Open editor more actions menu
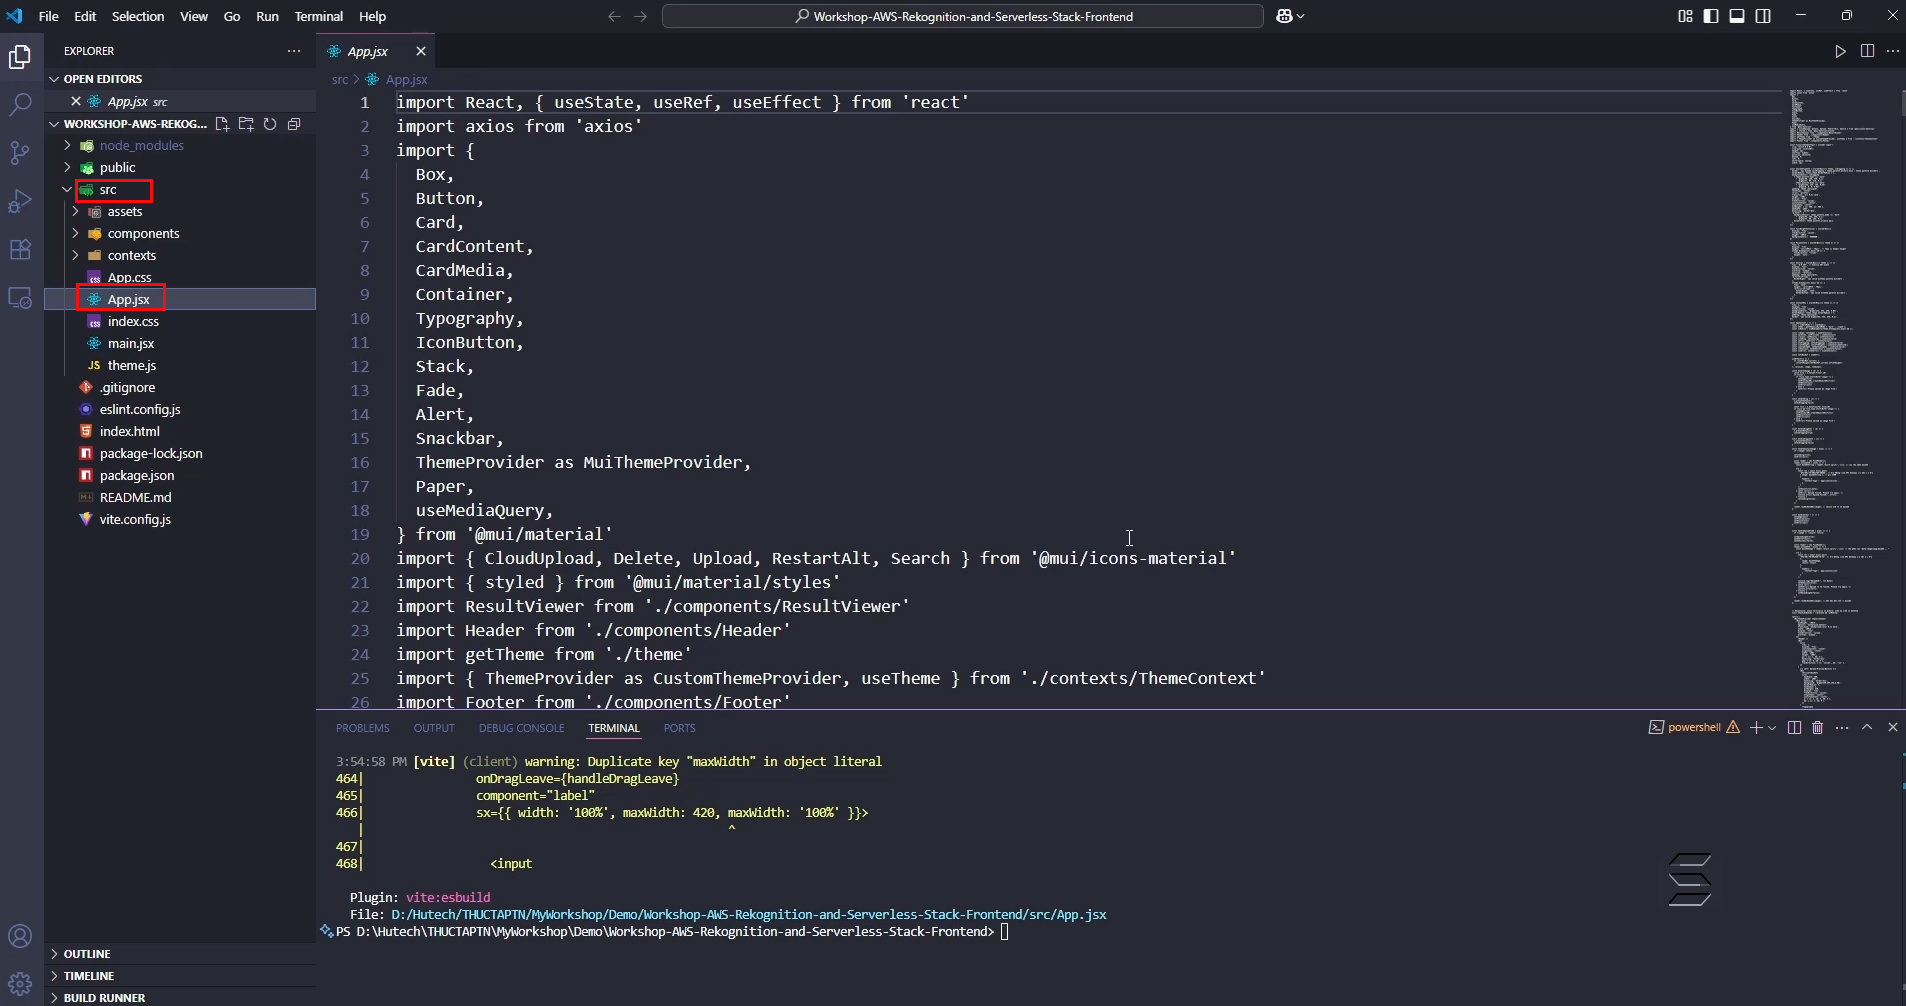 pyautogui.click(x=1893, y=51)
